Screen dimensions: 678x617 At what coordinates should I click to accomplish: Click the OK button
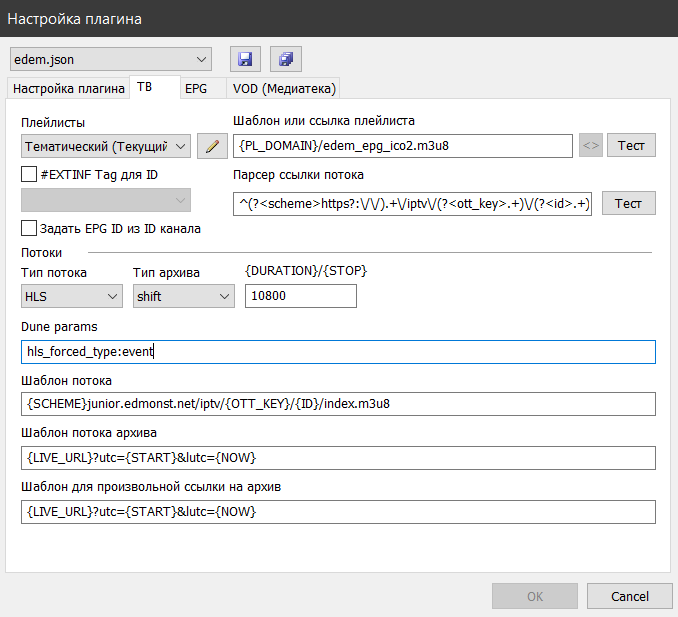coord(535,596)
